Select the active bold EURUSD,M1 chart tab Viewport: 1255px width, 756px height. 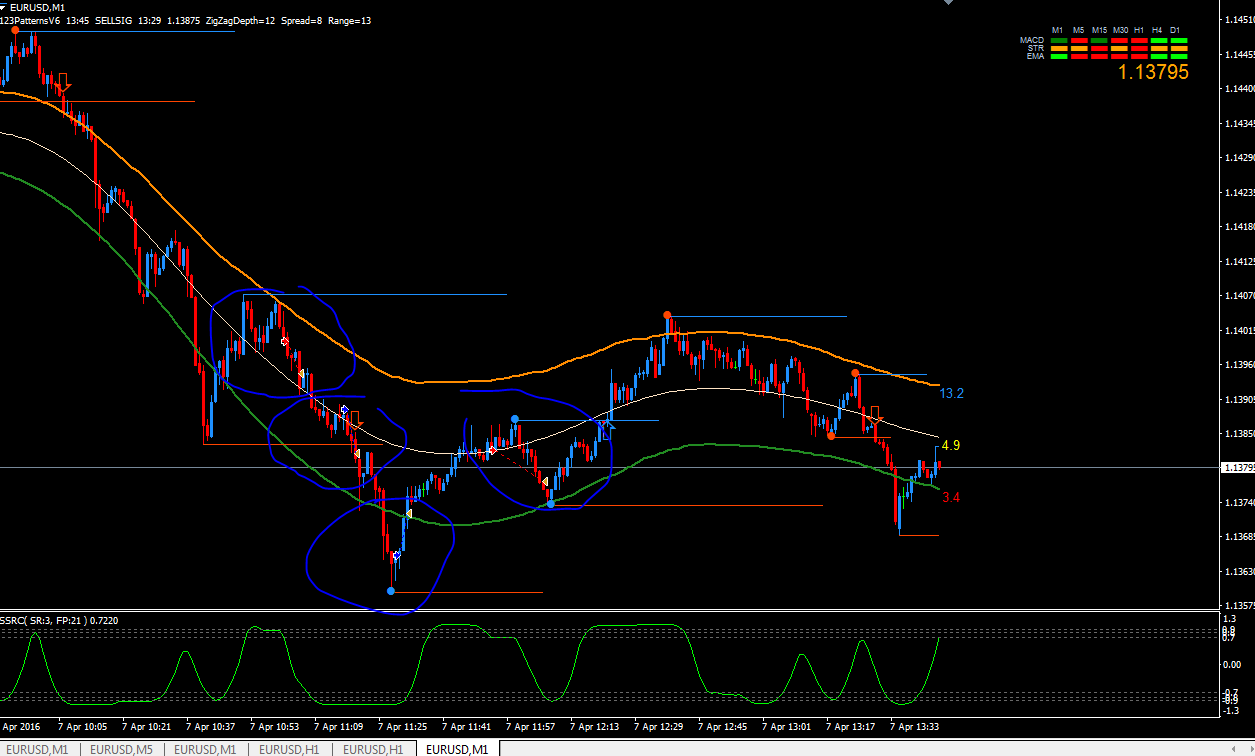click(x=457, y=749)
